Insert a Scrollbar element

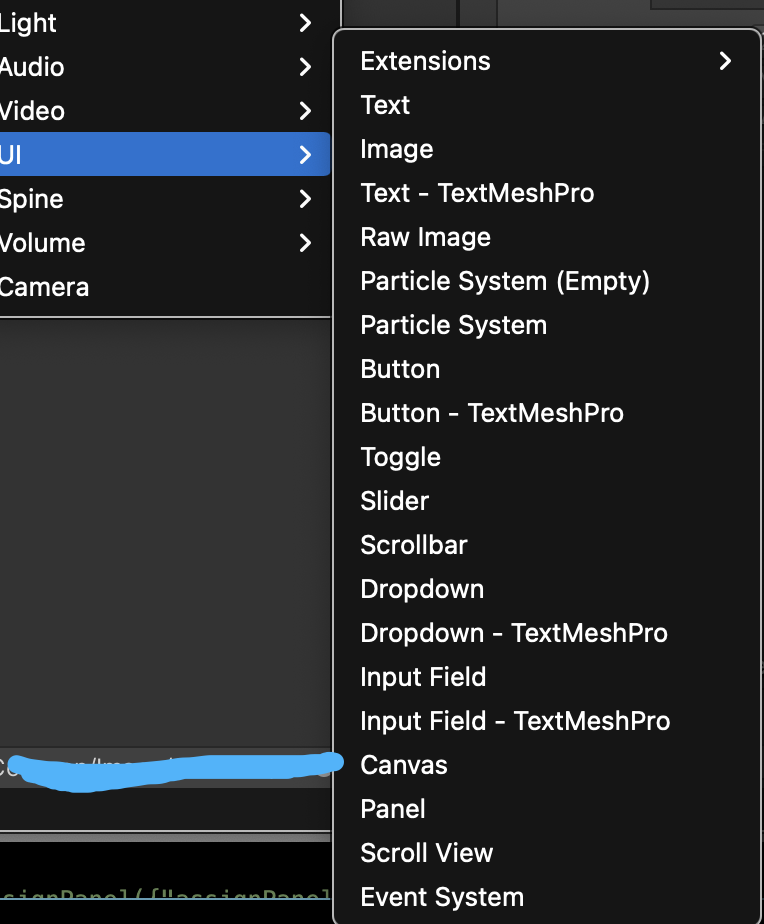click(414, 545)
